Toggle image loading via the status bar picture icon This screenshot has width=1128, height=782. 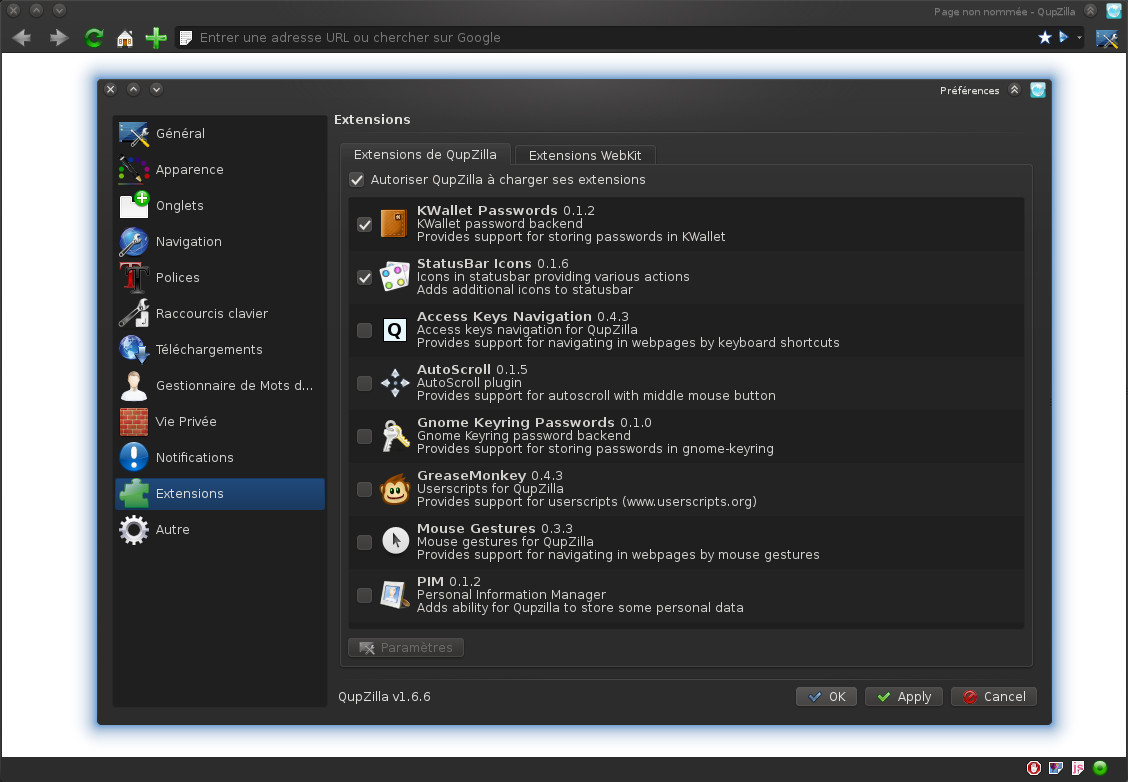tap(1055, 768)
